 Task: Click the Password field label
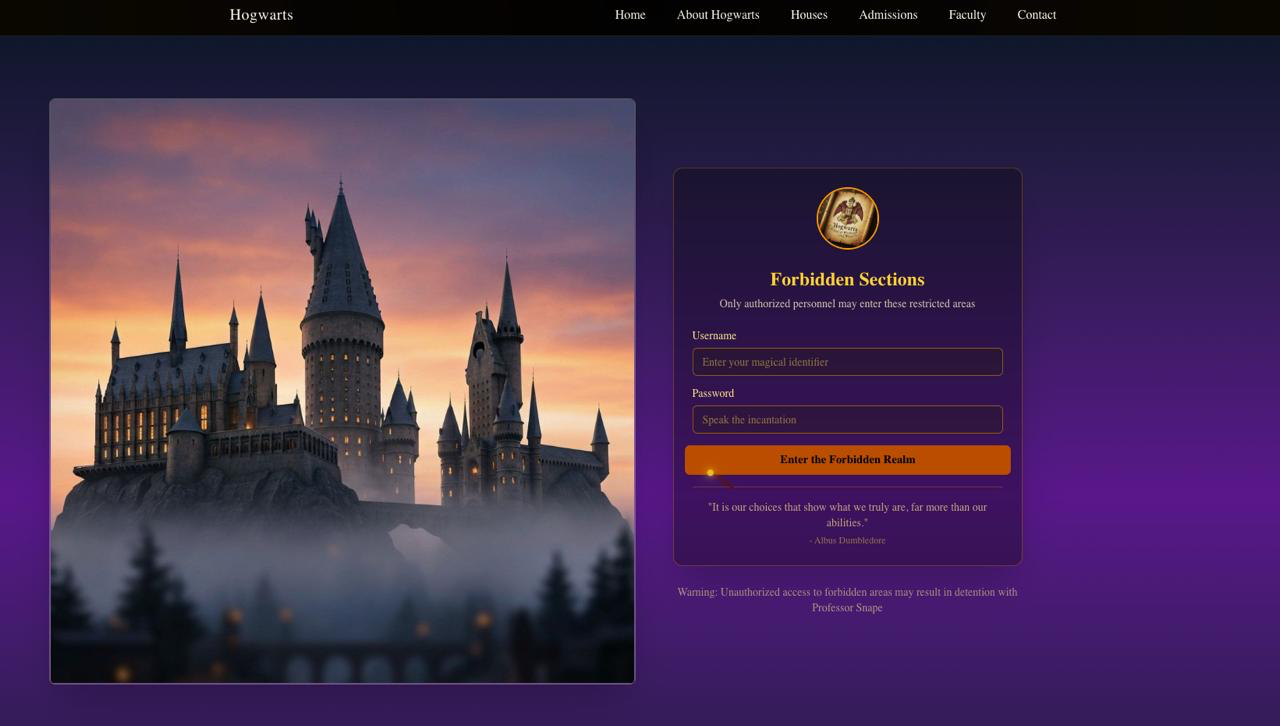[713, 394]
